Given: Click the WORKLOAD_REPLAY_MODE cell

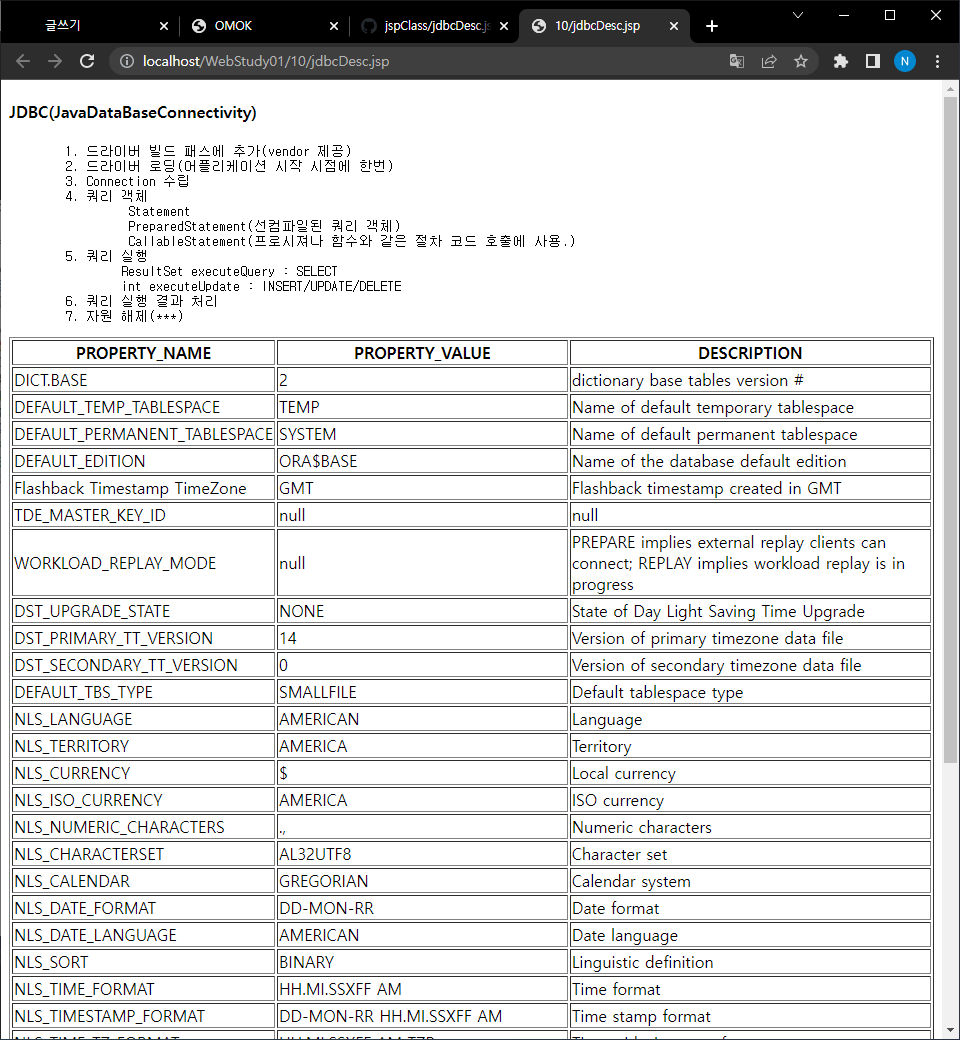Looking at the screenshot, I should 143,562.
